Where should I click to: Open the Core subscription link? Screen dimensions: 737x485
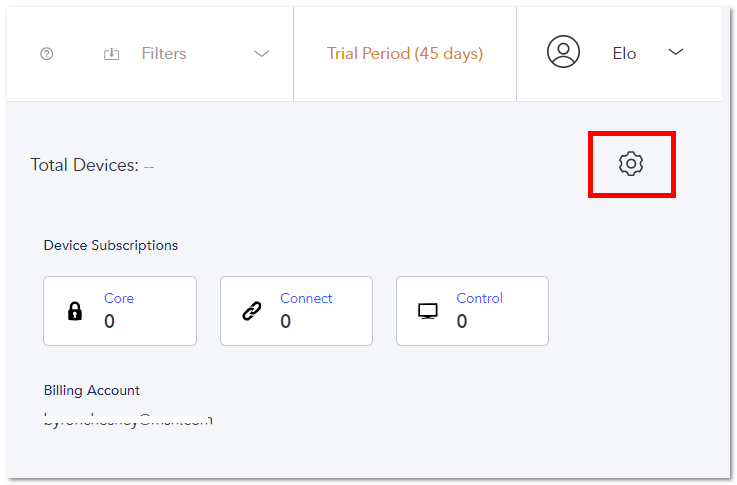(119, 298)
